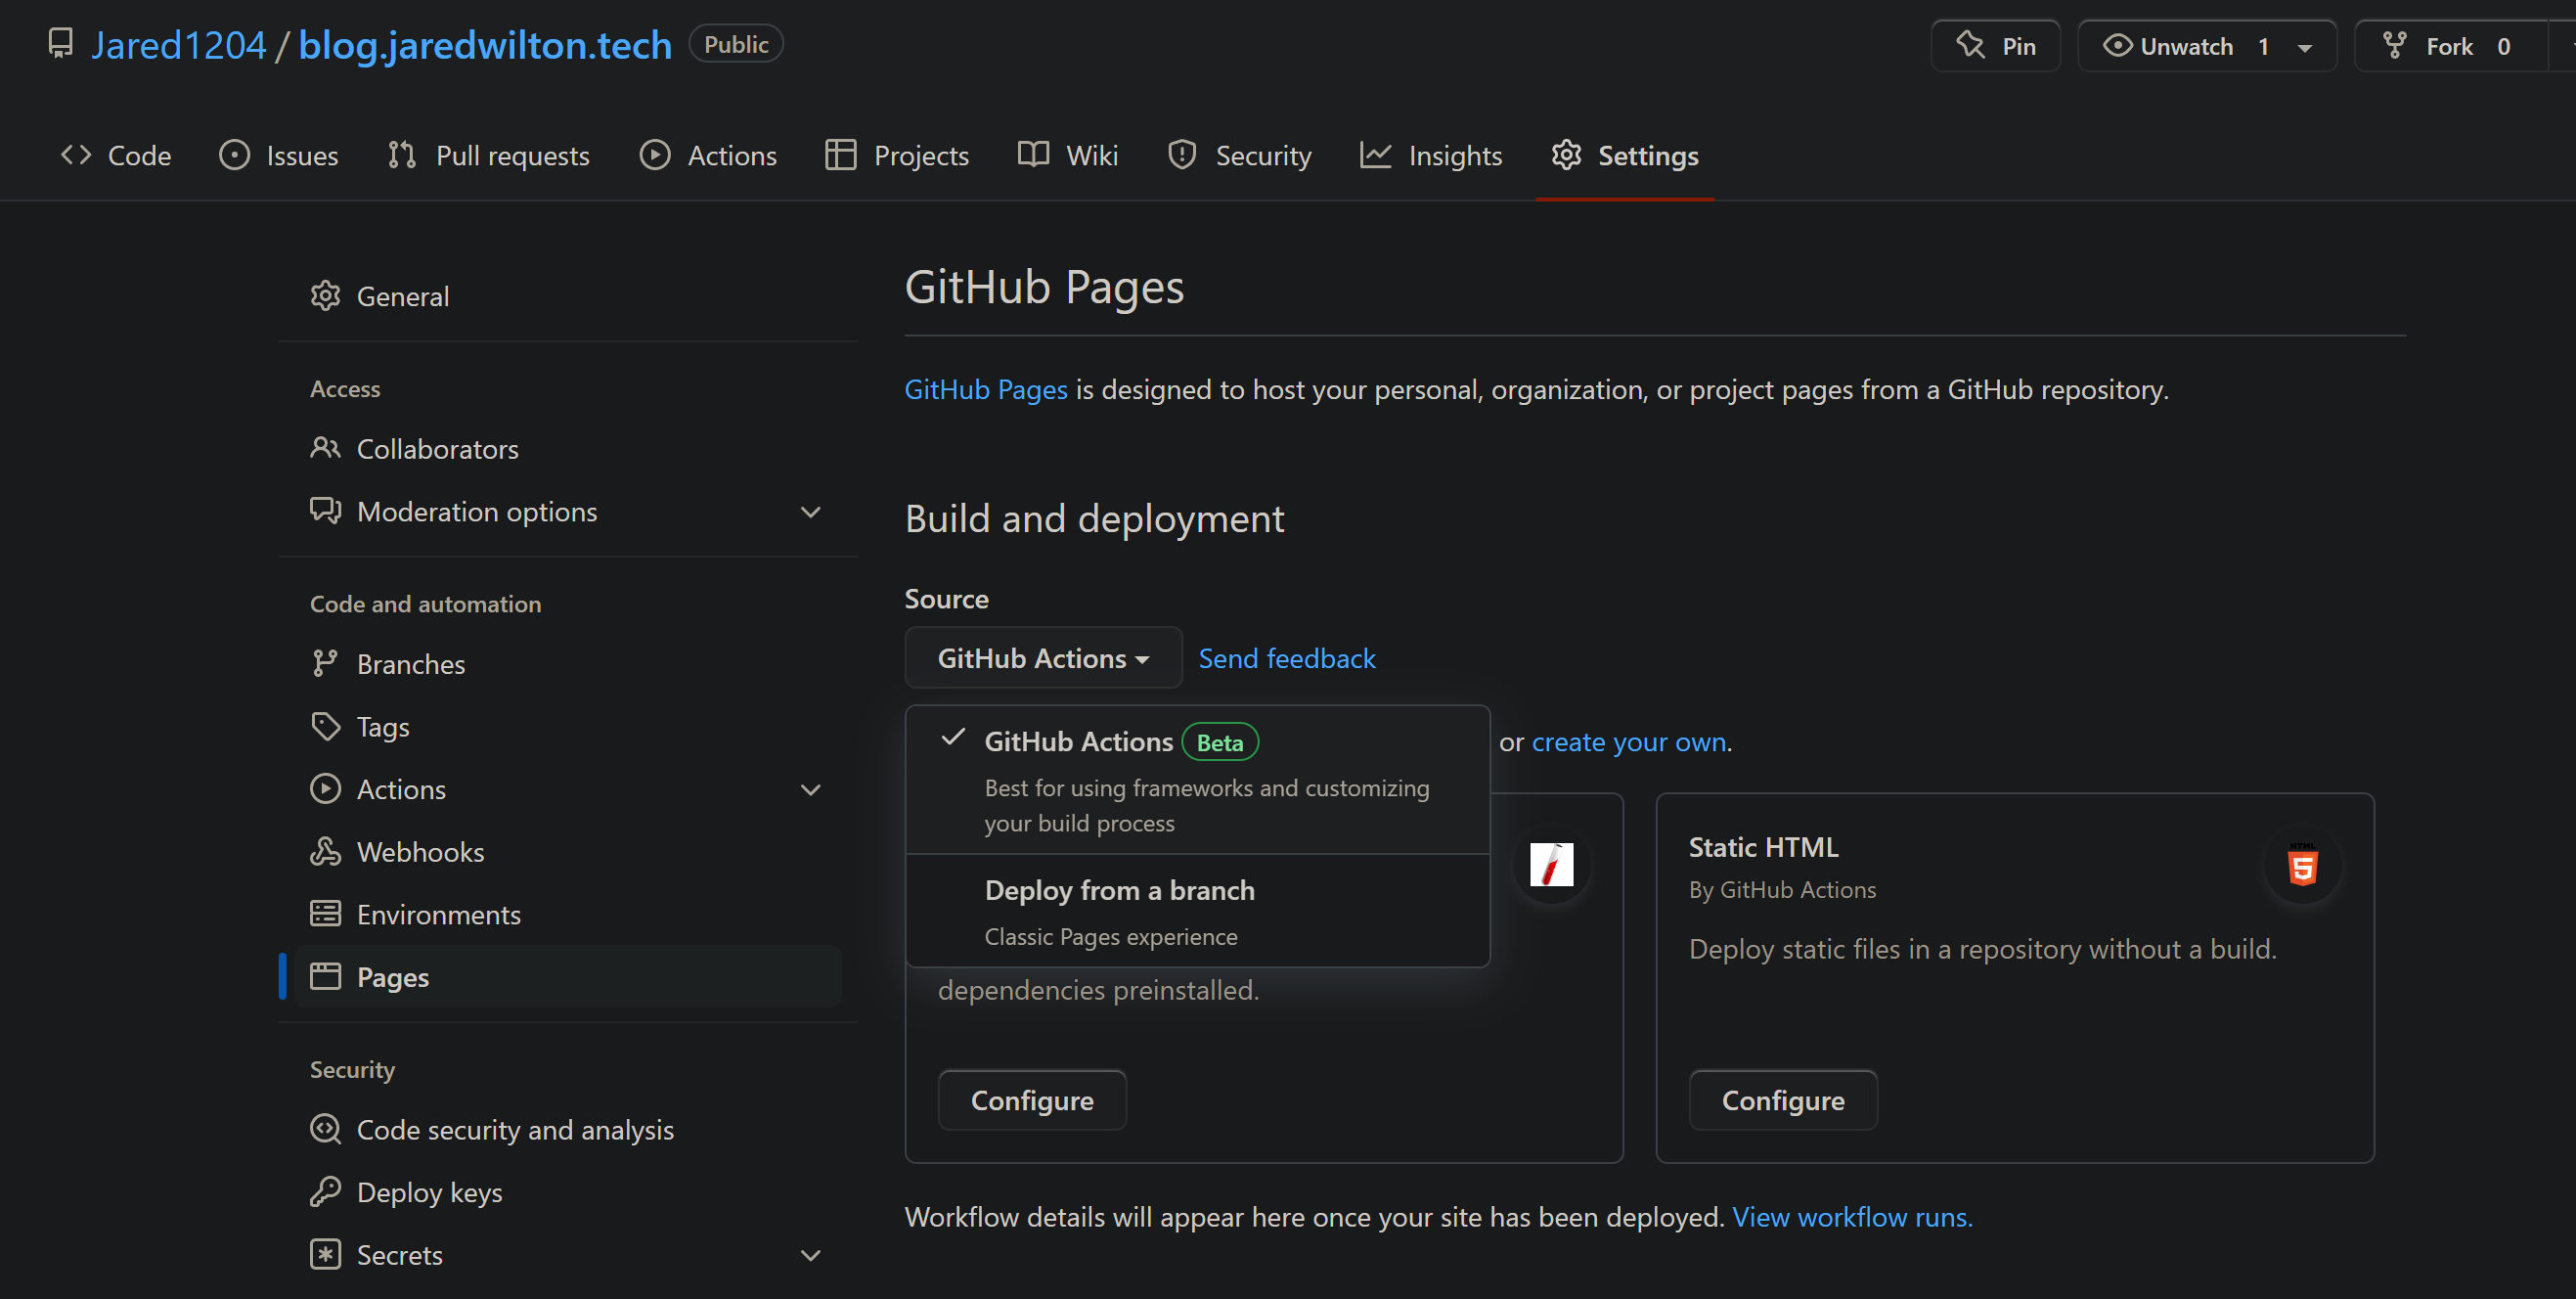Open the Unwatch notifications dropdown arrow
Image resolution: width=2576 pixels, height=1299 pixels.
pyautogui.click(x=2304, y=47)
